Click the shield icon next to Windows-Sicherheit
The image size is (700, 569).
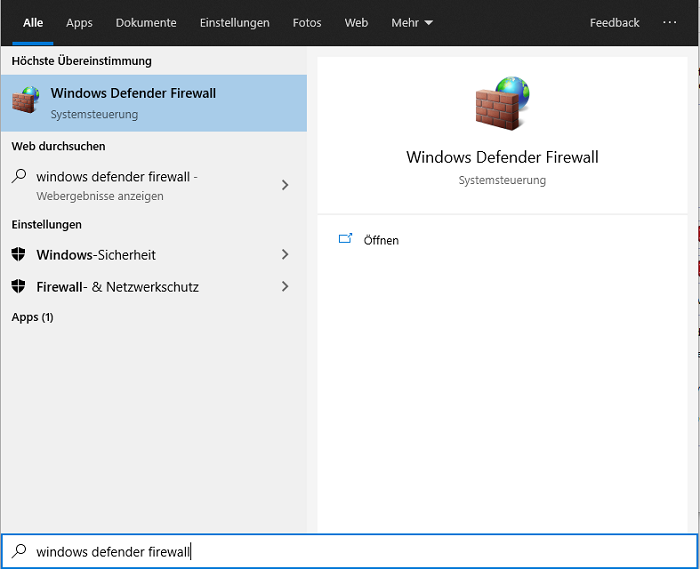[x=18, y=254]
